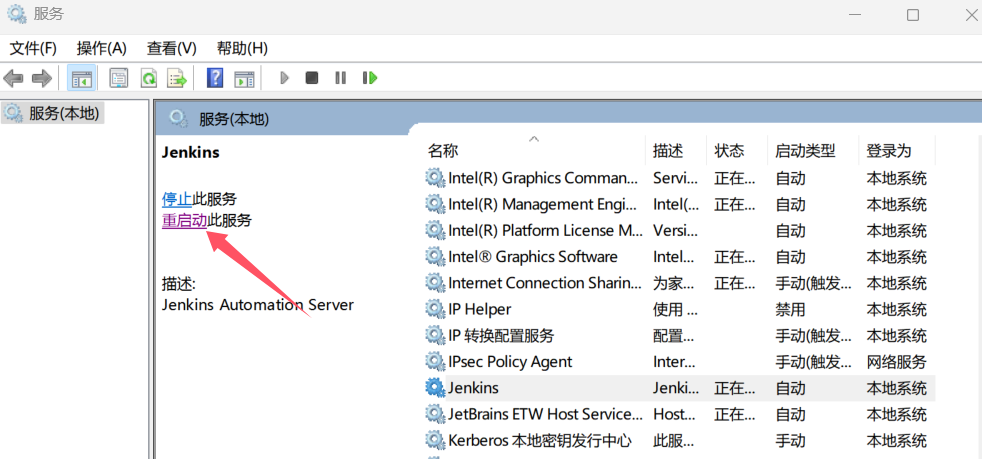The width and height of the screenshot is (982, 459).
Task: Click gear icon beside Internet Connection Sharing
Action: tap(435, 283)
